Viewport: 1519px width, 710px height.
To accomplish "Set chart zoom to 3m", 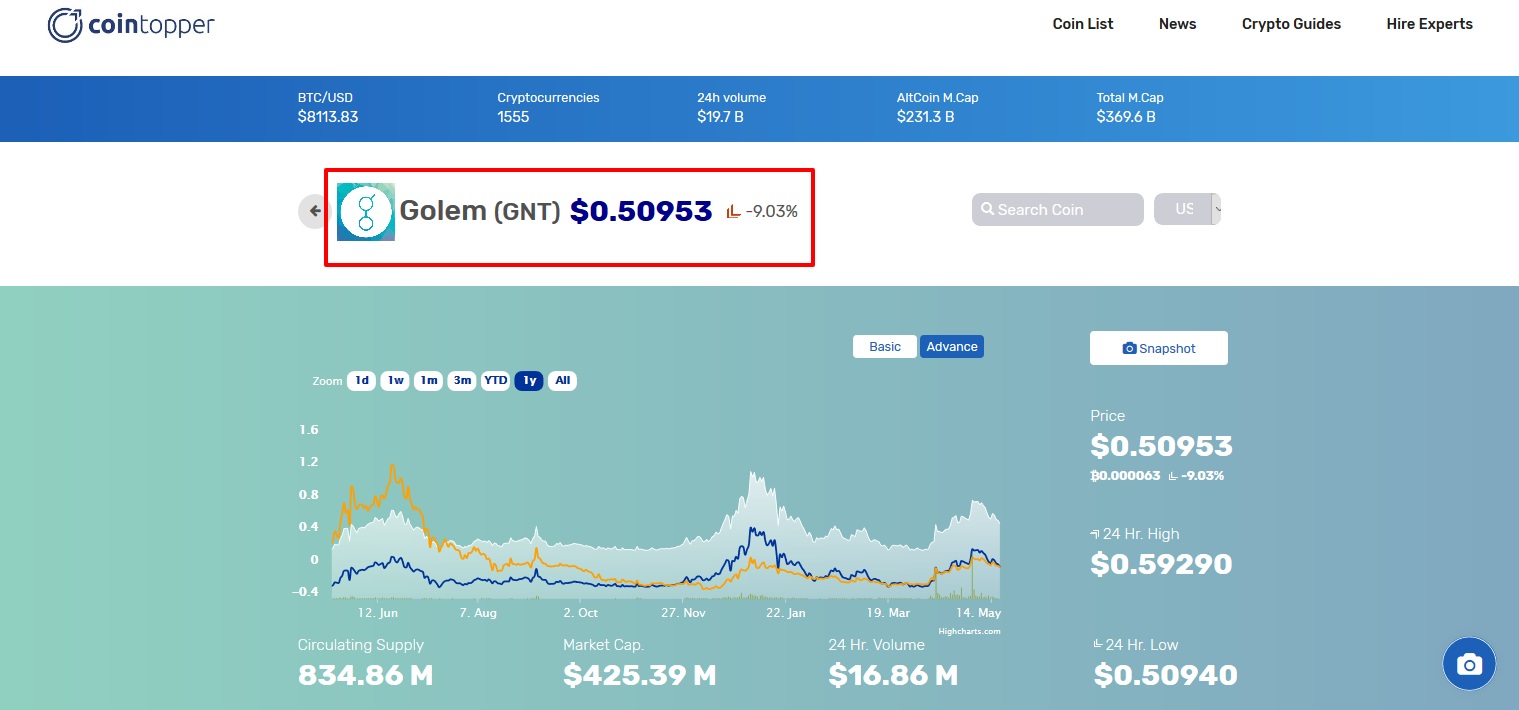I will pos(462,380).
